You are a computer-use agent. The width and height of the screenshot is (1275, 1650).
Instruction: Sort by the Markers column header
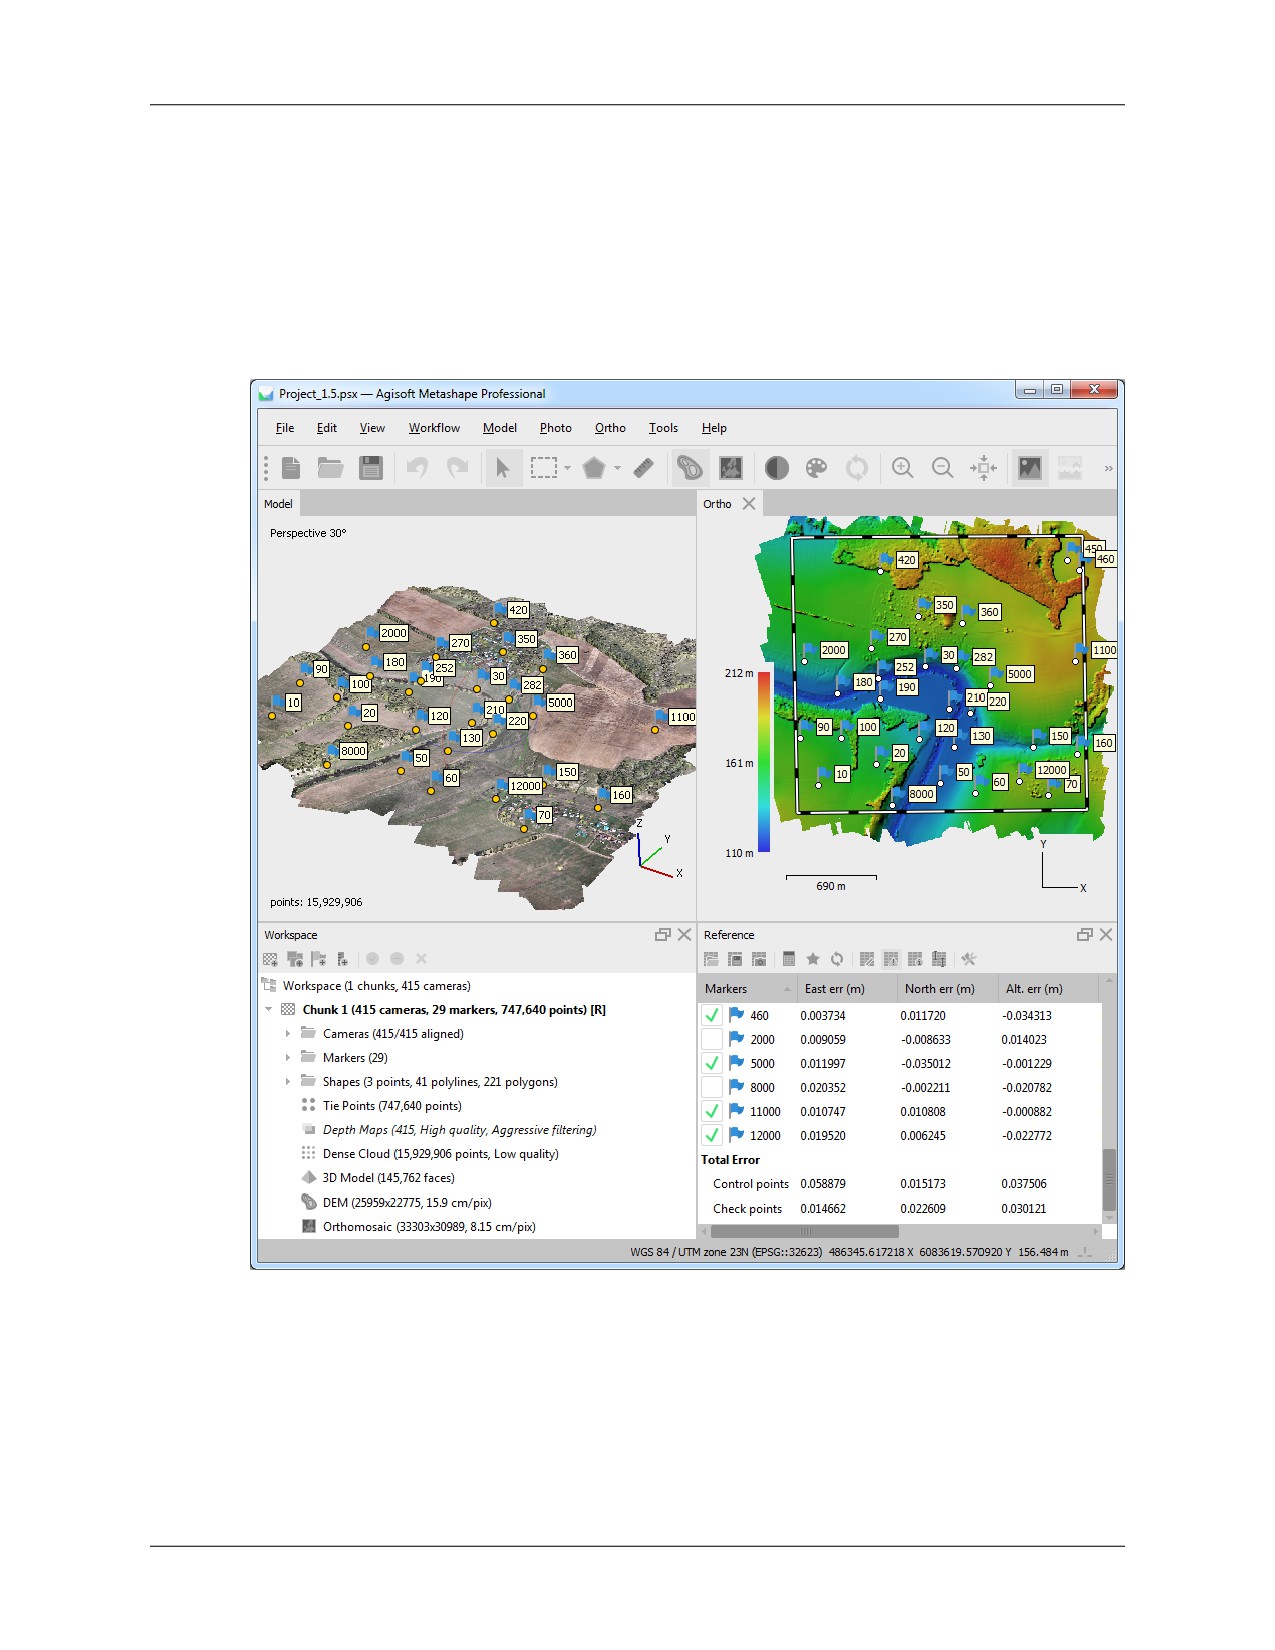[747, 989]
